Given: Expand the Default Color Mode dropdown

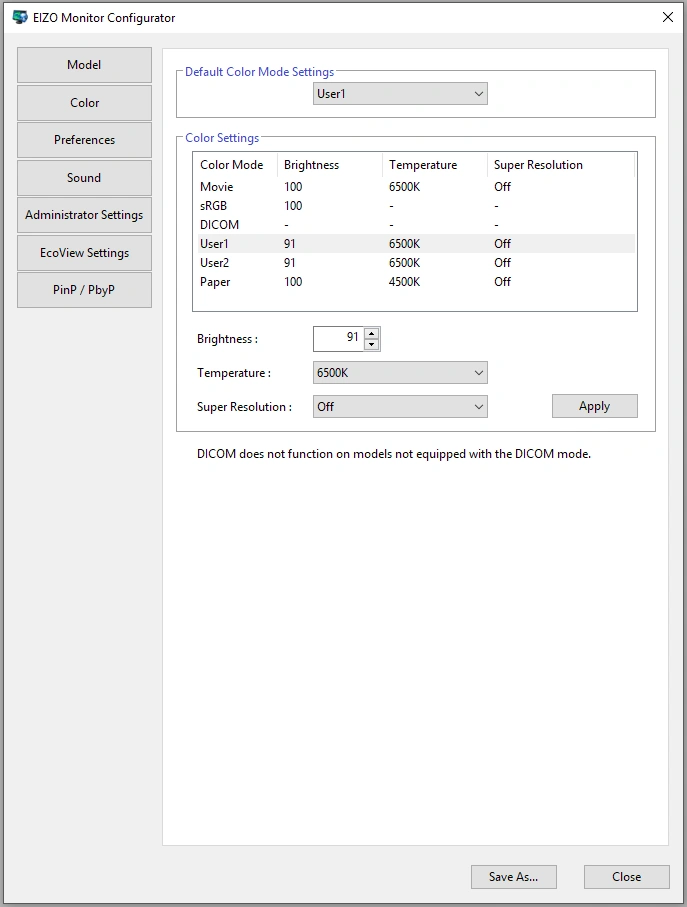Looking at the screenshot, I should click(400, 94).
